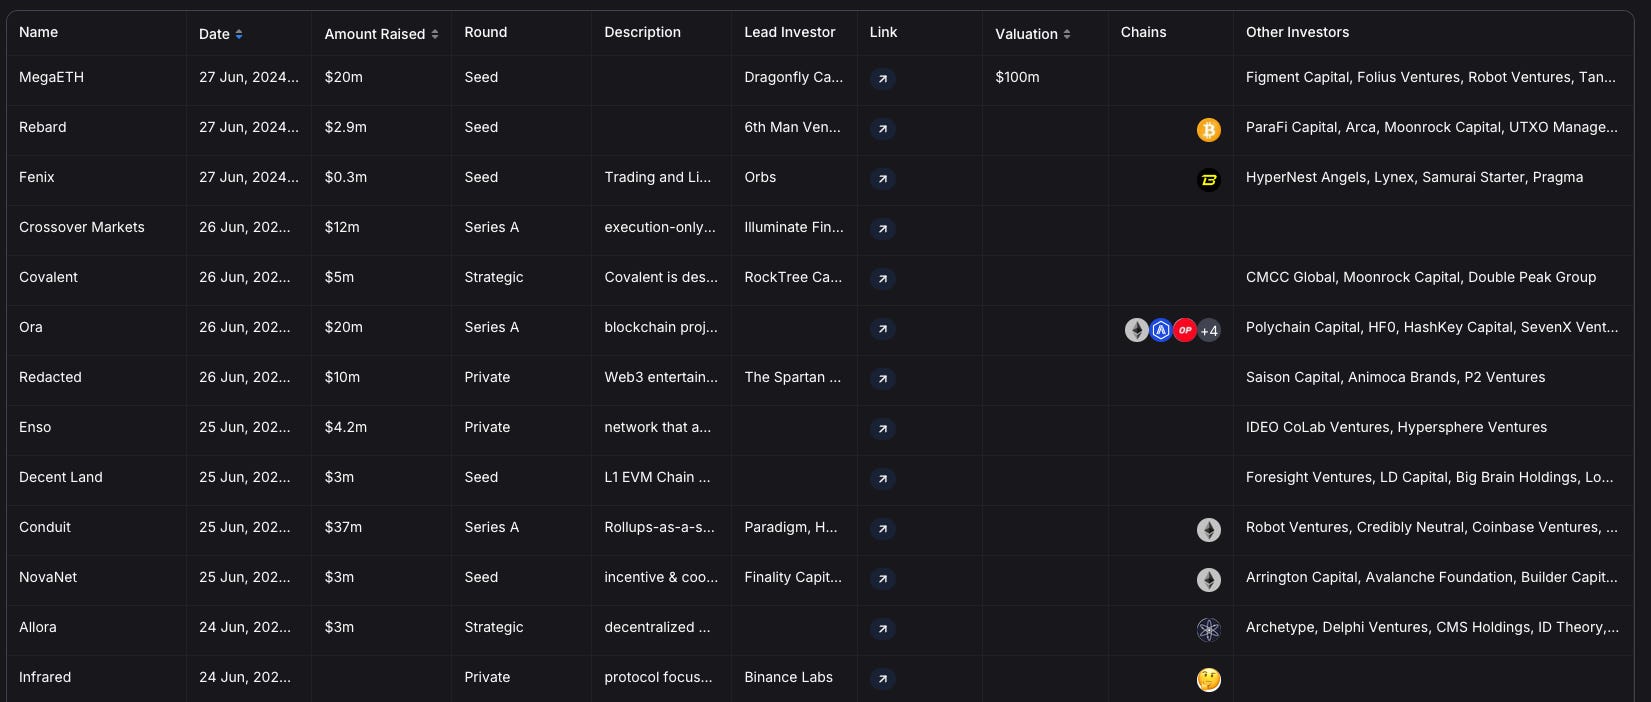This screenshot has width=1651, height=702.
Task: Click the thinking emoji chain icon for Infrared
Action: 1209,680
